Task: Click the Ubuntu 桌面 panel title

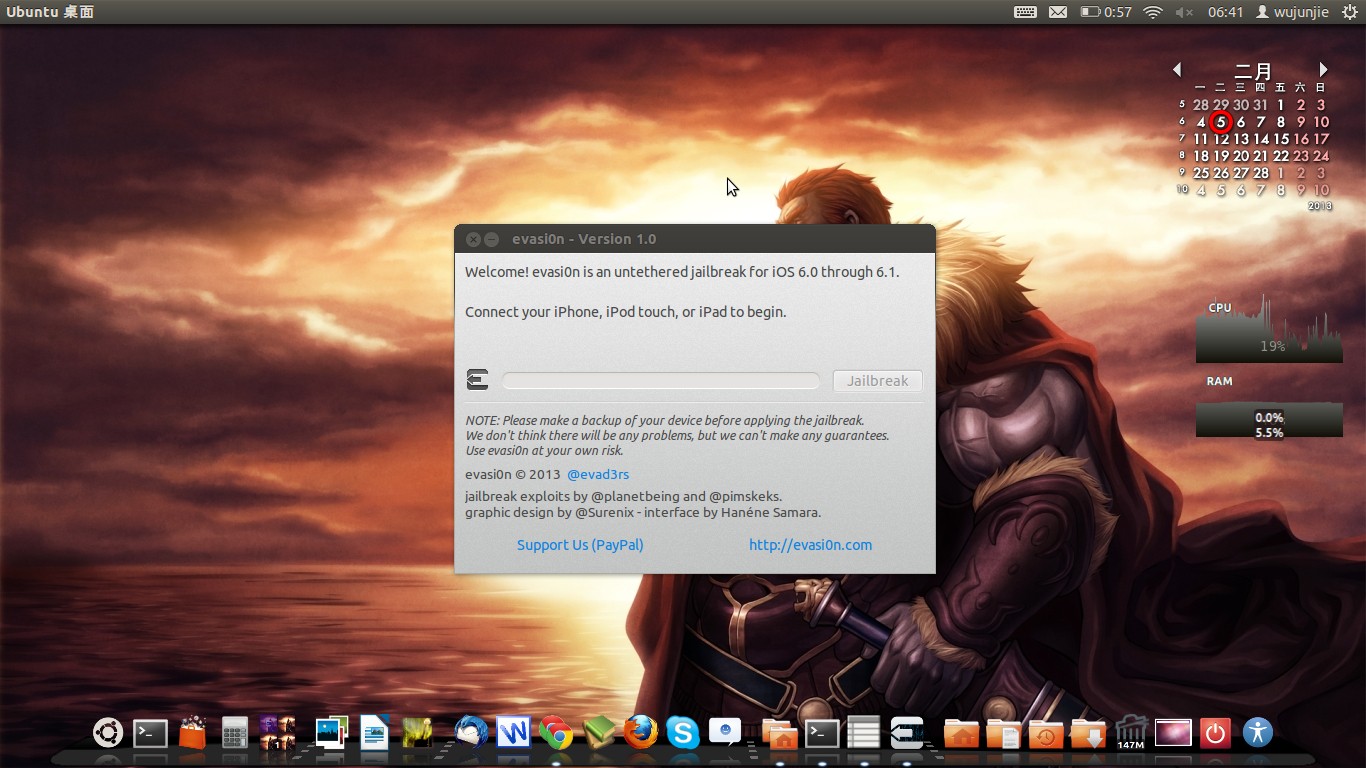Action: 50,12
